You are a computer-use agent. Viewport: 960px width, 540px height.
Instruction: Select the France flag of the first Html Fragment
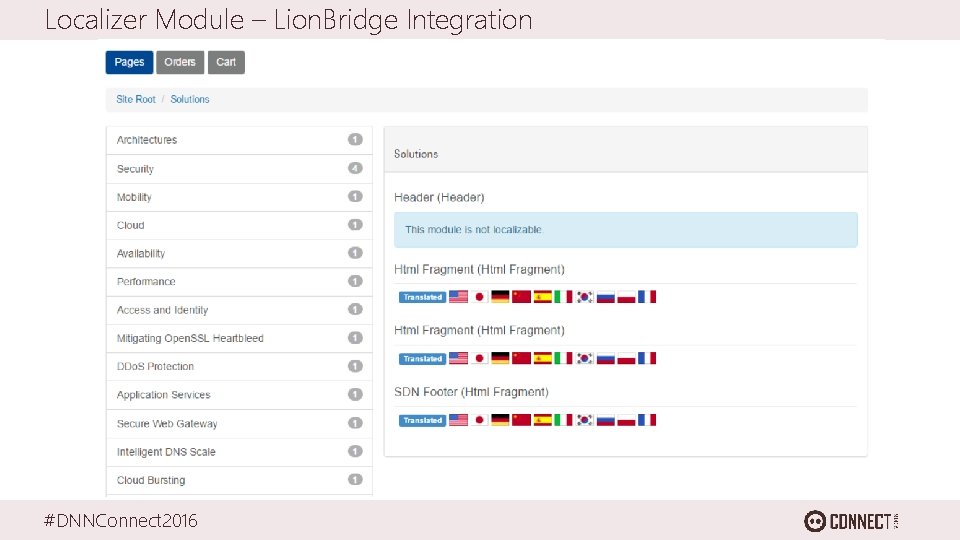[647, 297]
